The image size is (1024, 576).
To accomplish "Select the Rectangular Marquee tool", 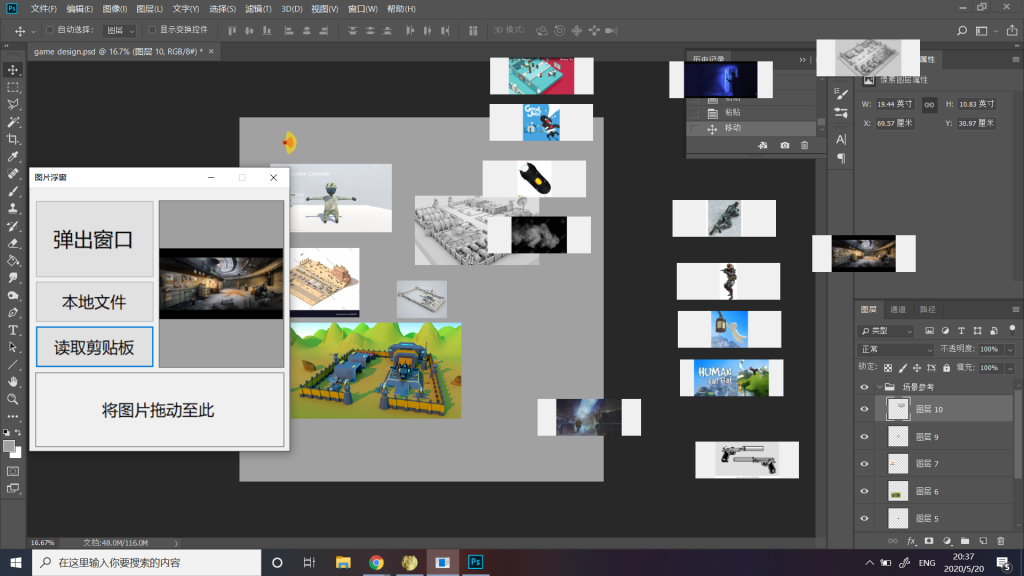I will (12, 88).
